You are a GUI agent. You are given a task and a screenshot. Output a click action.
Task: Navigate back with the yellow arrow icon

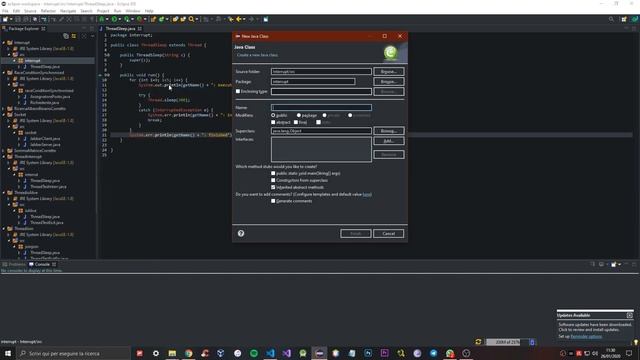(239, 19)
